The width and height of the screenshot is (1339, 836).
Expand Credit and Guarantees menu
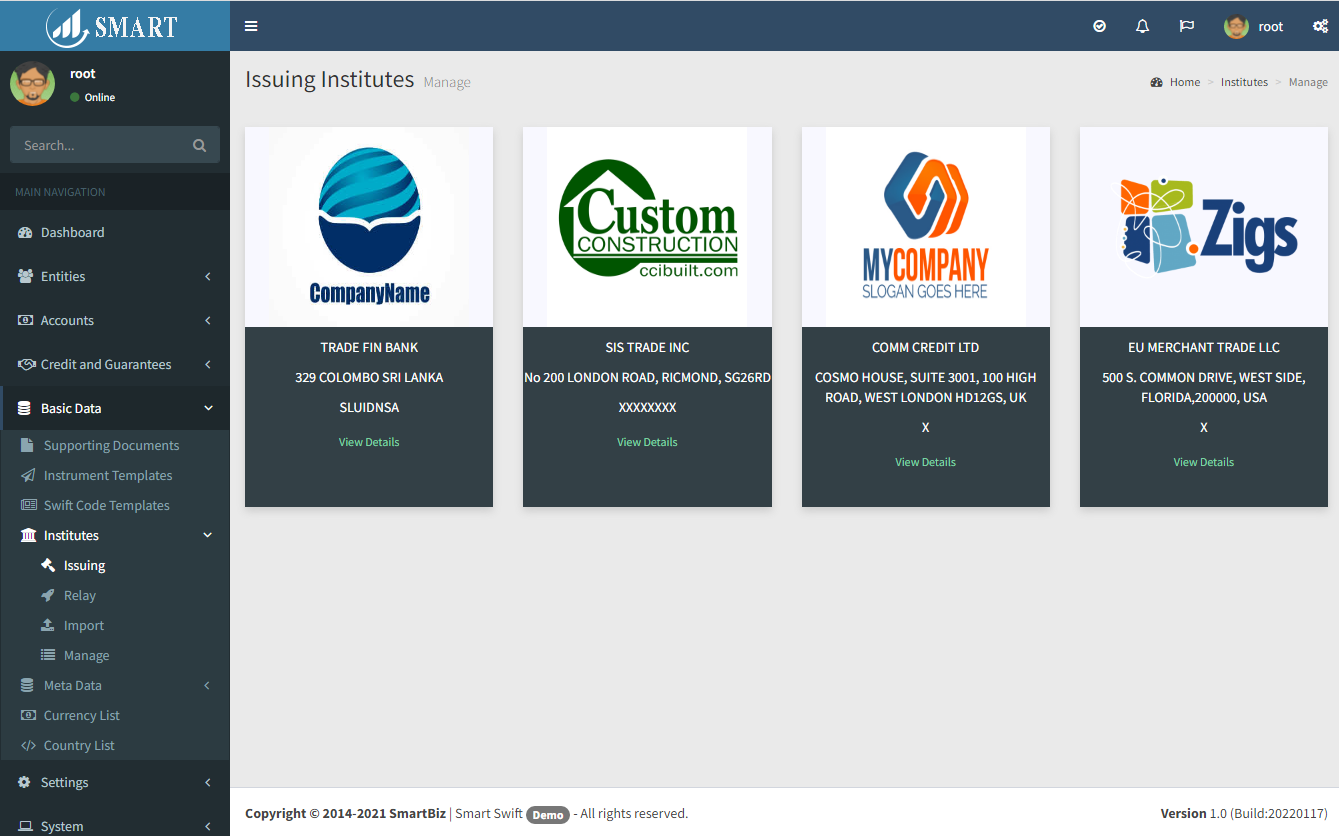coord(105,364)
